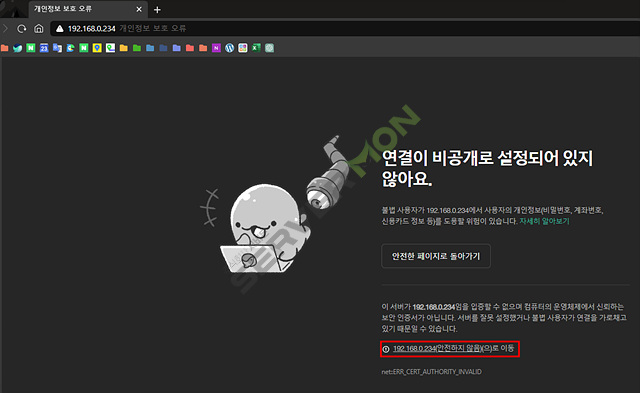Close the 개인정보 보호 오류 tab
This screenshot has height=393, width=640.
pyautogui.click(x=139, y=9)
